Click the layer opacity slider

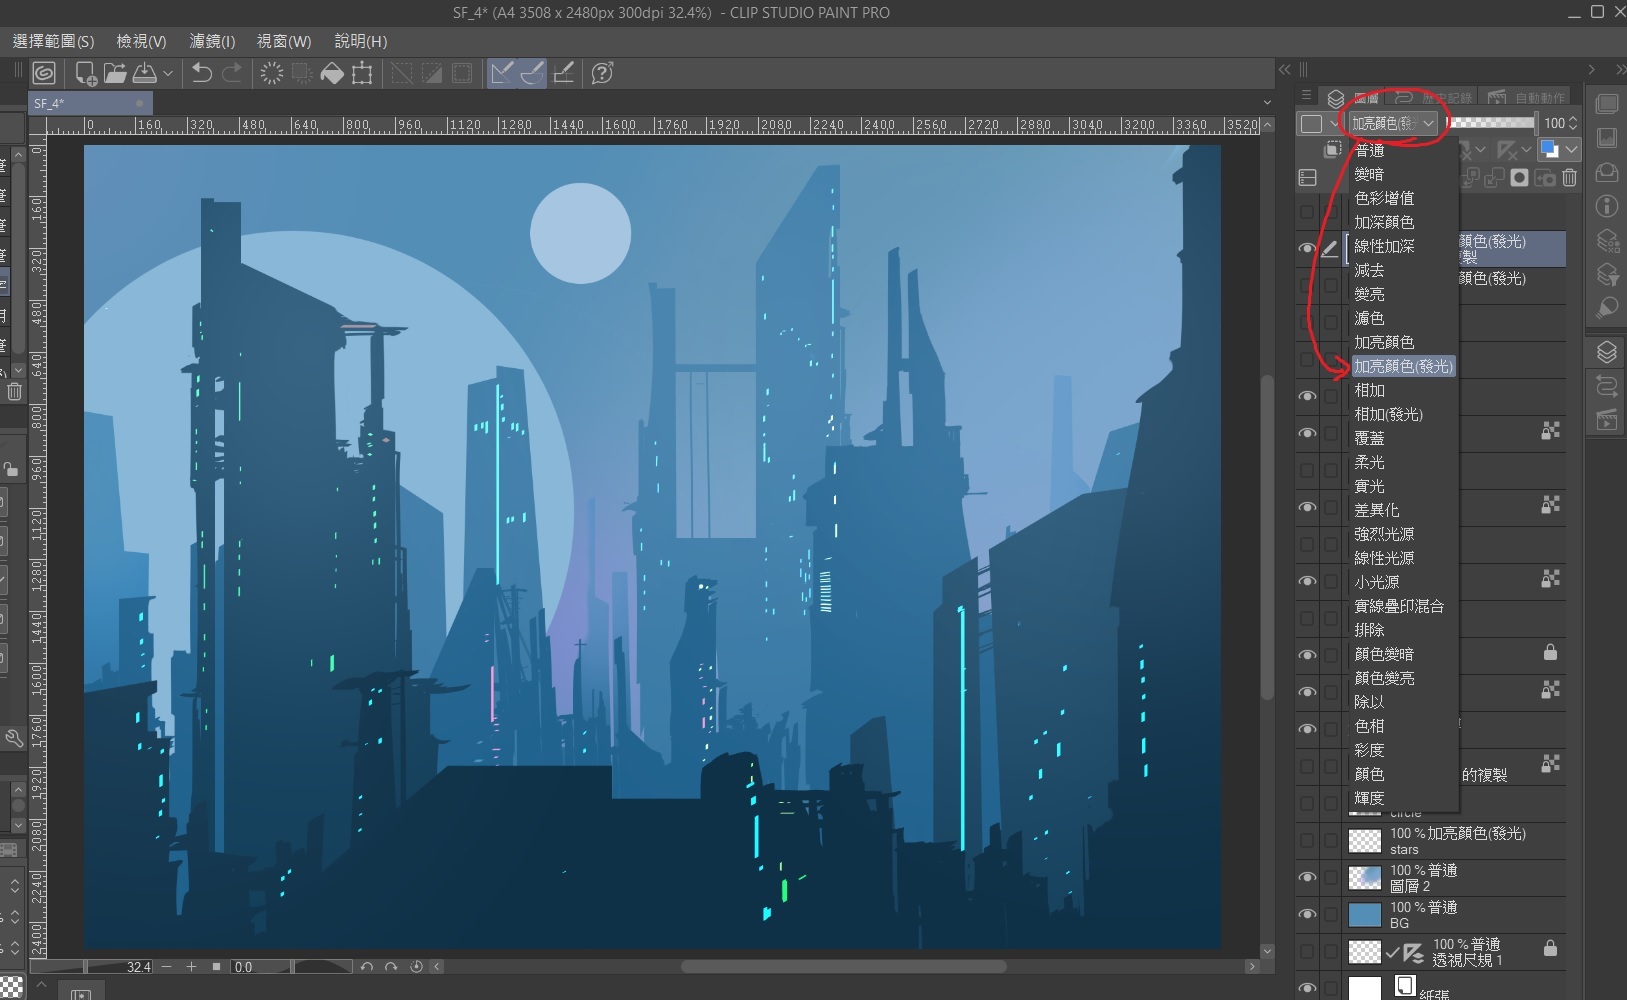pos(1491,123)
